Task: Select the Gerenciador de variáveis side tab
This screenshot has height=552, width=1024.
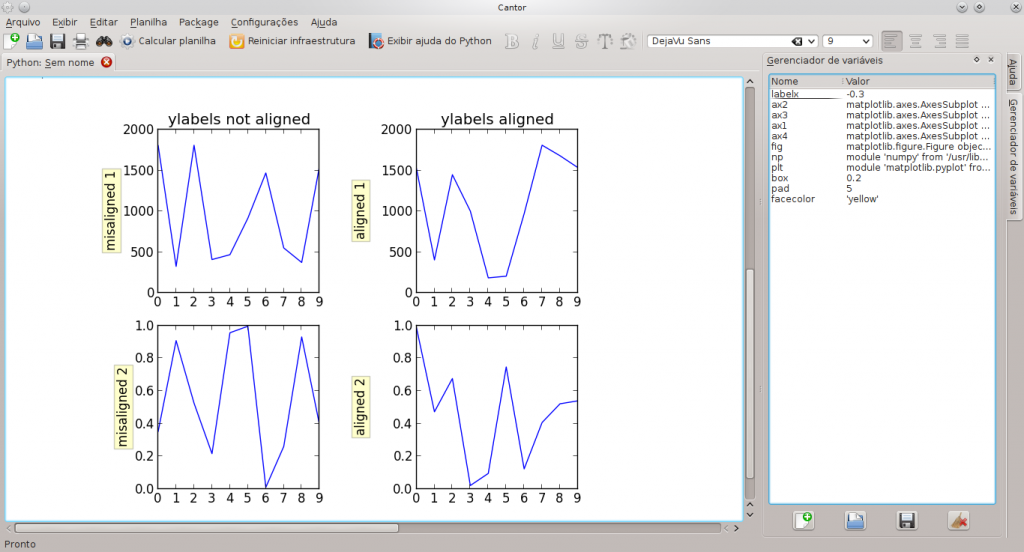Action: point(1014,155)
